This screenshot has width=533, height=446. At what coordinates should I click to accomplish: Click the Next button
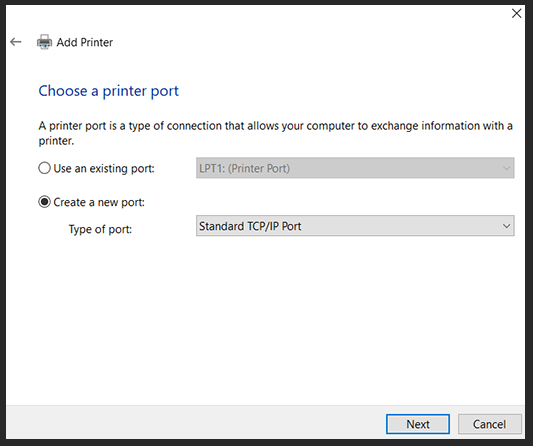[418, 424]
